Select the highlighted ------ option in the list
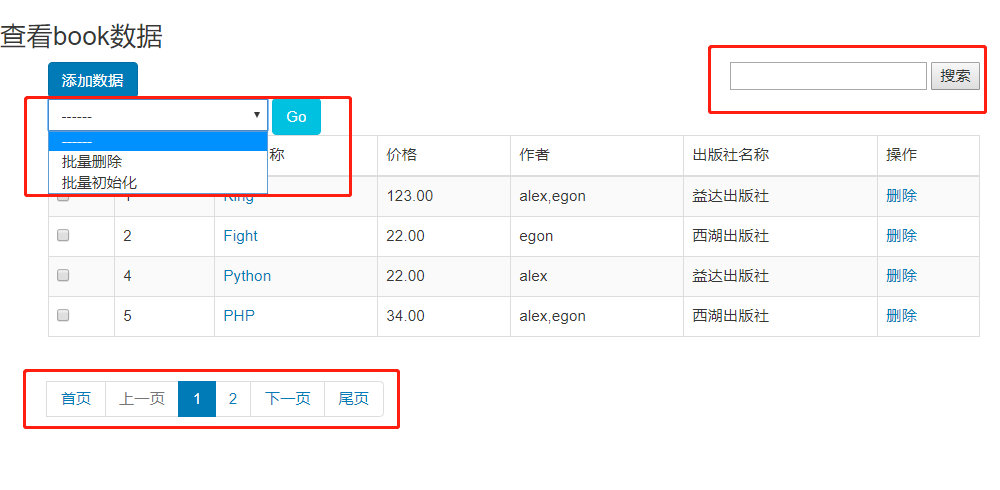 (x=158, y=142)
